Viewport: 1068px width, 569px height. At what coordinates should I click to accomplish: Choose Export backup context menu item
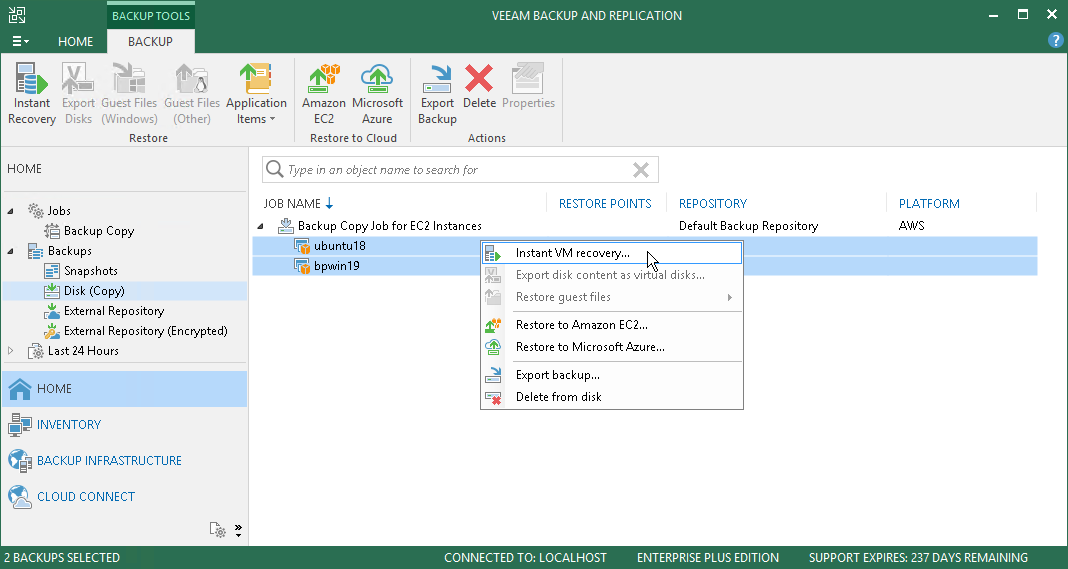(x=612, y=375)
